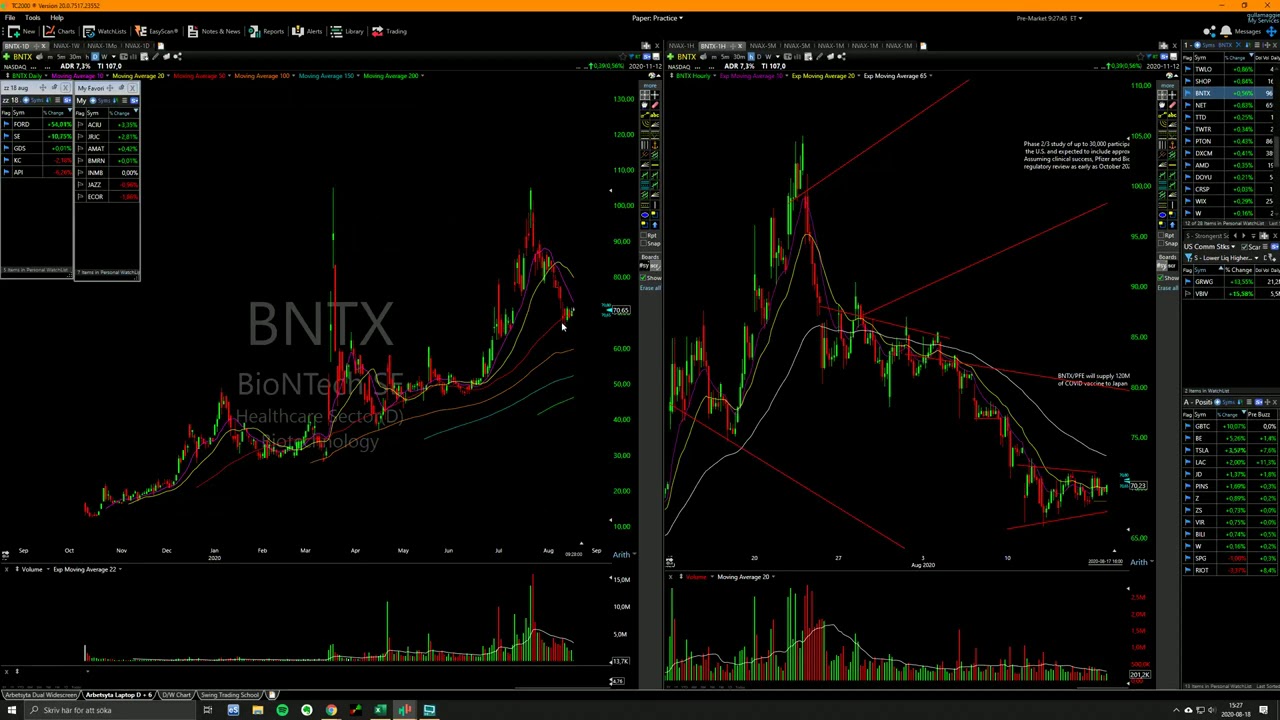Open the Library tool
Image resolution: width=1280 pixels, height=720 pixels.
coord(347,31)
